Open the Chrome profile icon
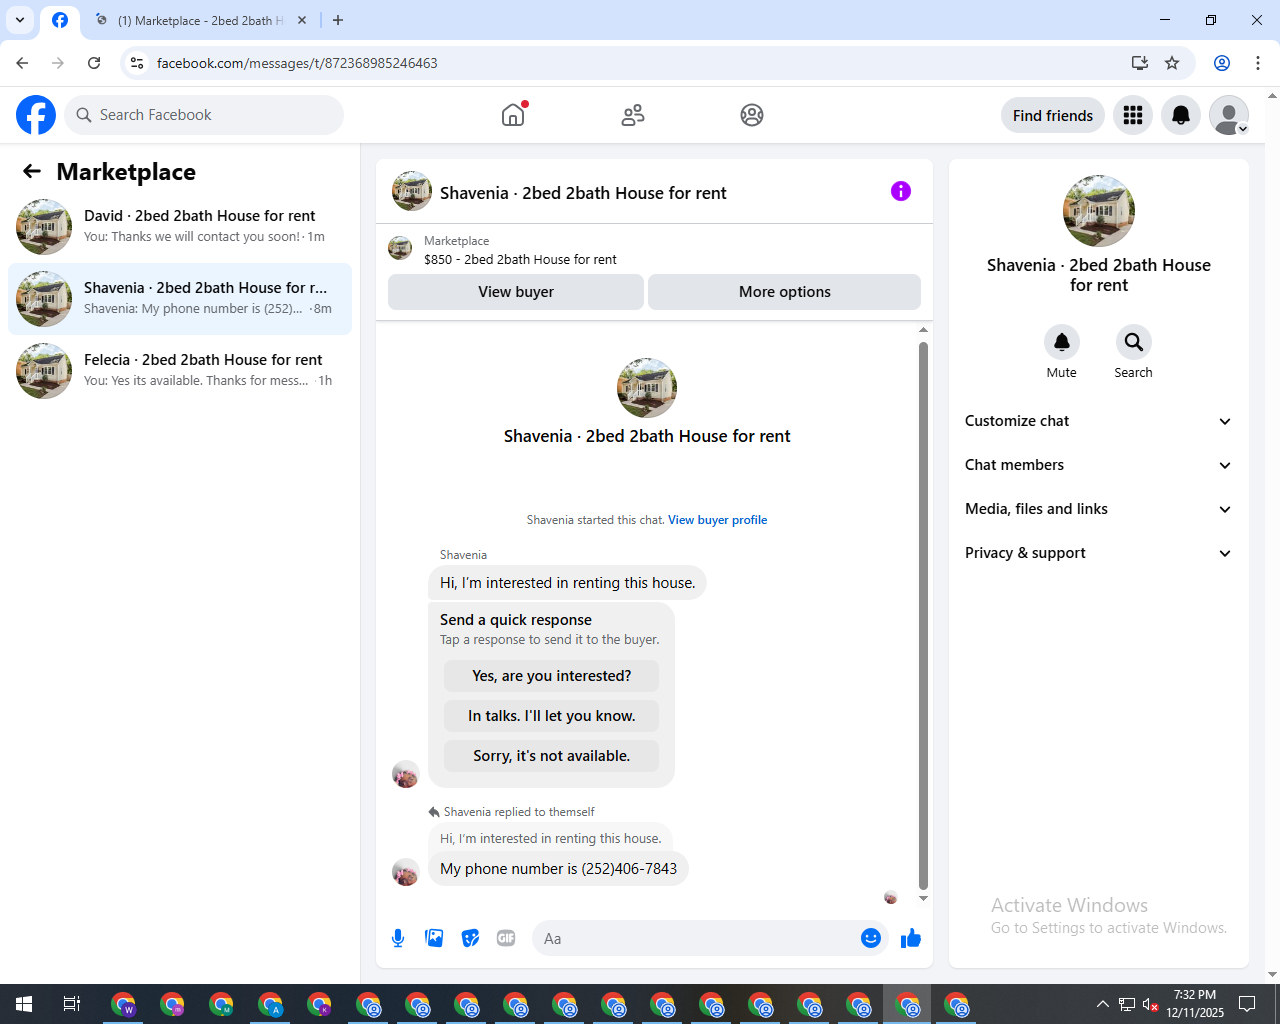Viewport: 1280px width, 1024px height. (x=1222, y=63)
